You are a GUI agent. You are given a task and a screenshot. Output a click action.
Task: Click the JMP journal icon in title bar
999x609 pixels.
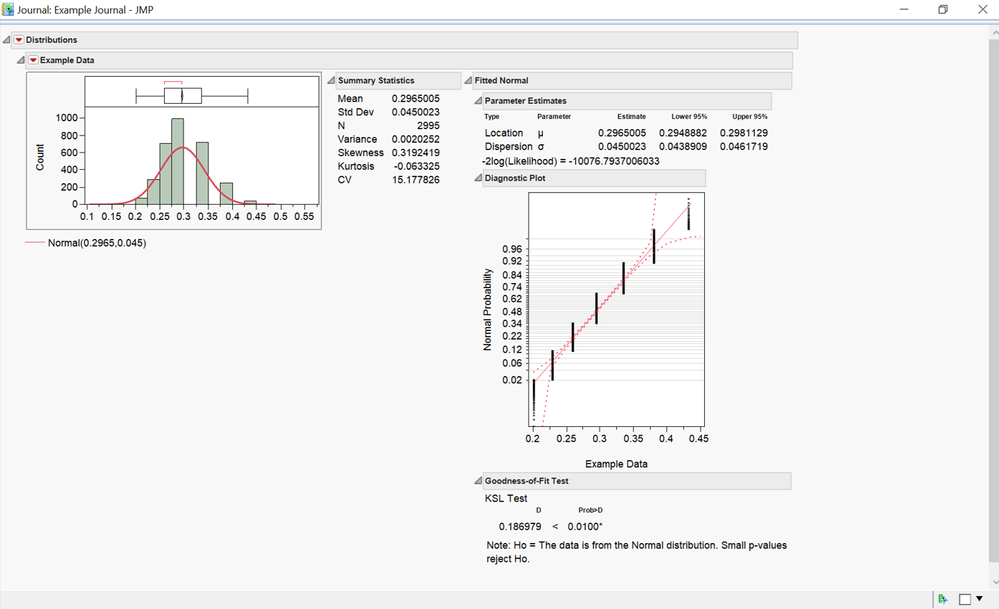pyautogui.click(x=8, y=10)
